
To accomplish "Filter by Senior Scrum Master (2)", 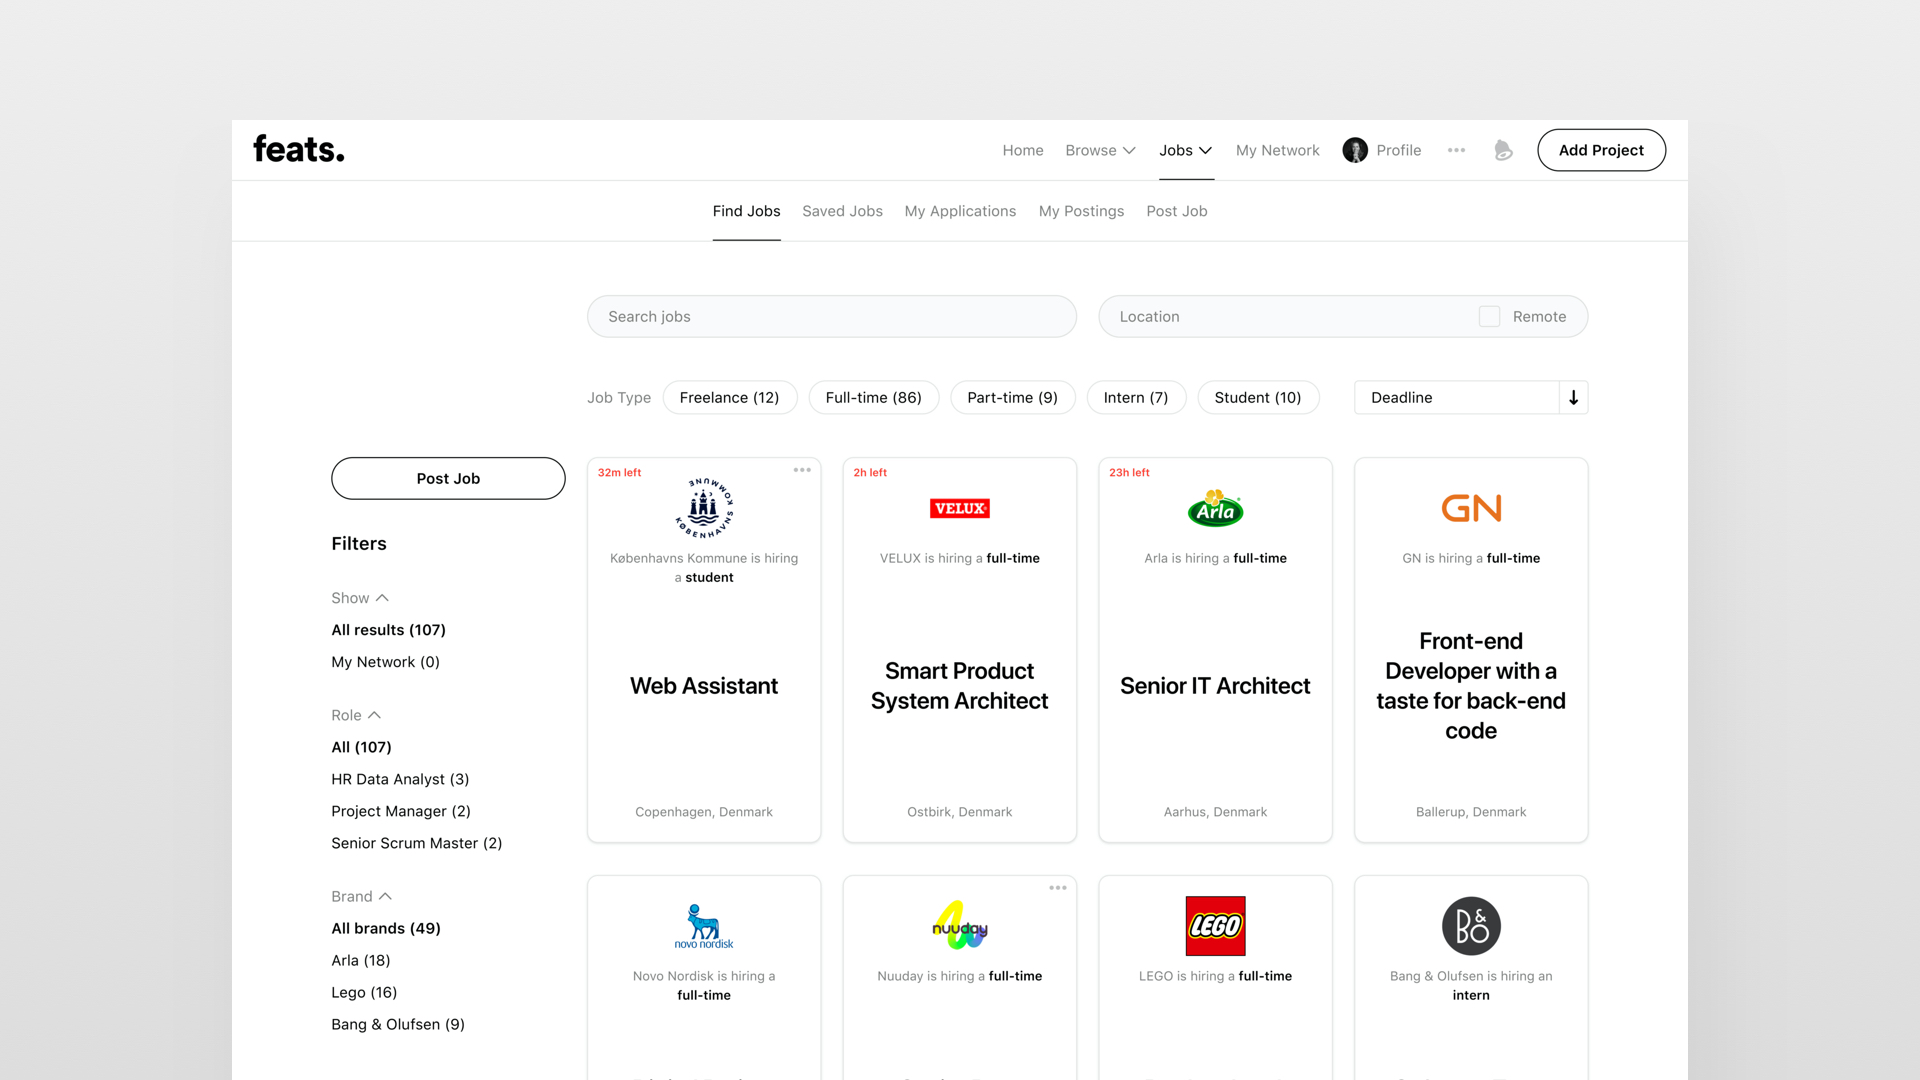I will point(417,843).
